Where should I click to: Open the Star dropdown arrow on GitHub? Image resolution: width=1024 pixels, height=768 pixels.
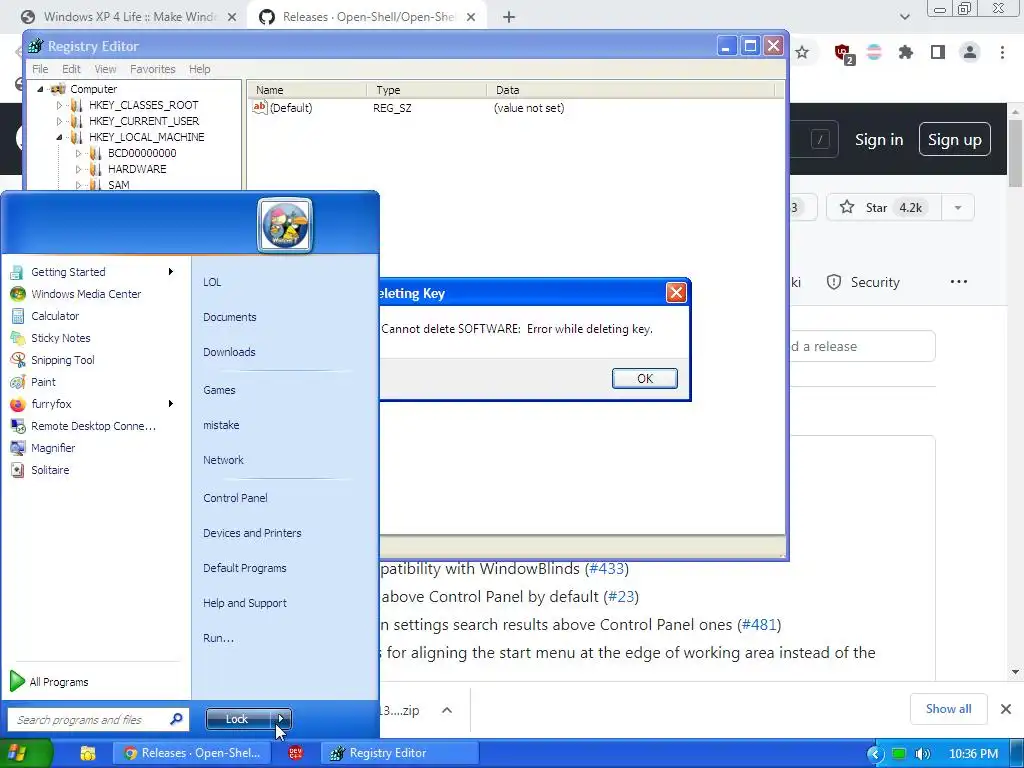(957, 208)
